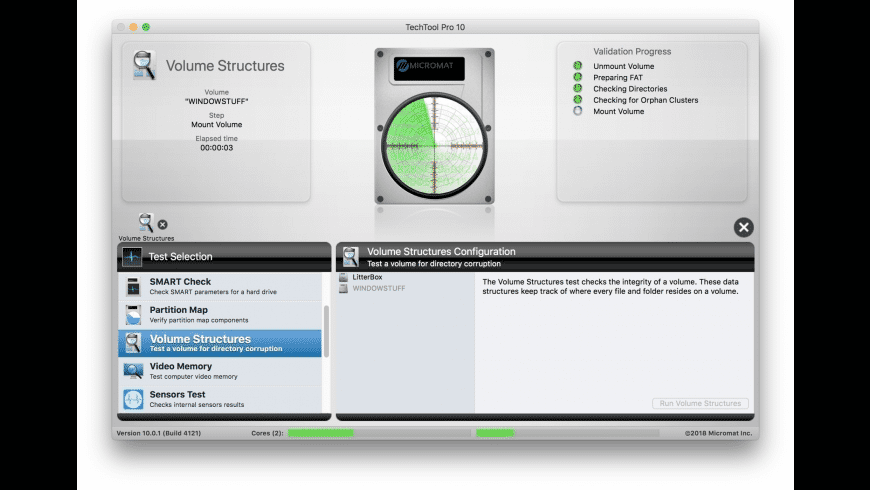Select the SMART Check test
The height and width of the screenshot is (490, 870).
(220, 286)
